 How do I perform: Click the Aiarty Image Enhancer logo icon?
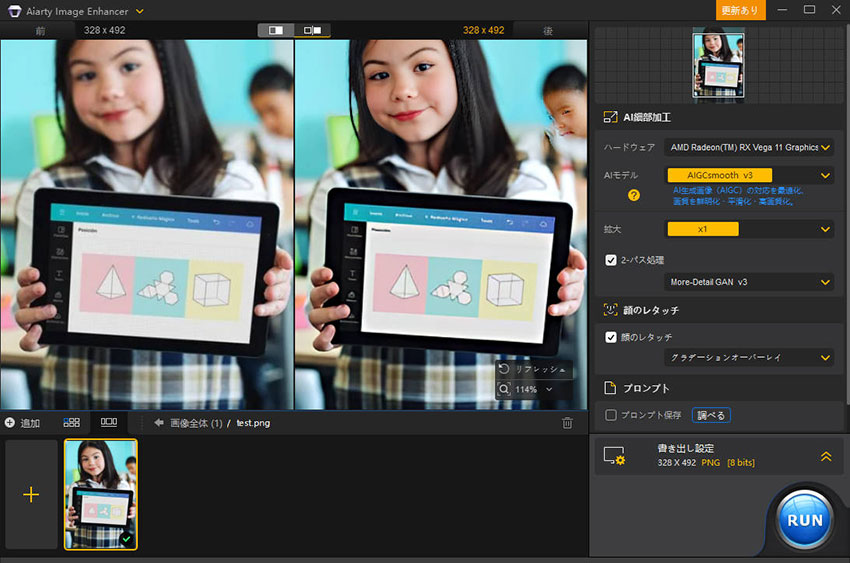(x=15, y=11)
